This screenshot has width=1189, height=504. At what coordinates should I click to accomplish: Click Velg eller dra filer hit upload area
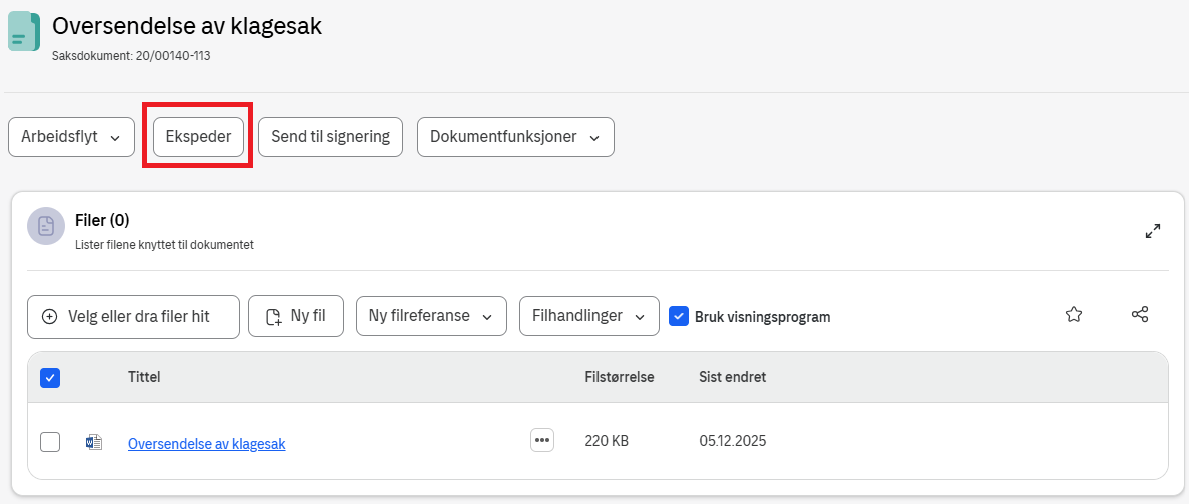133,316
